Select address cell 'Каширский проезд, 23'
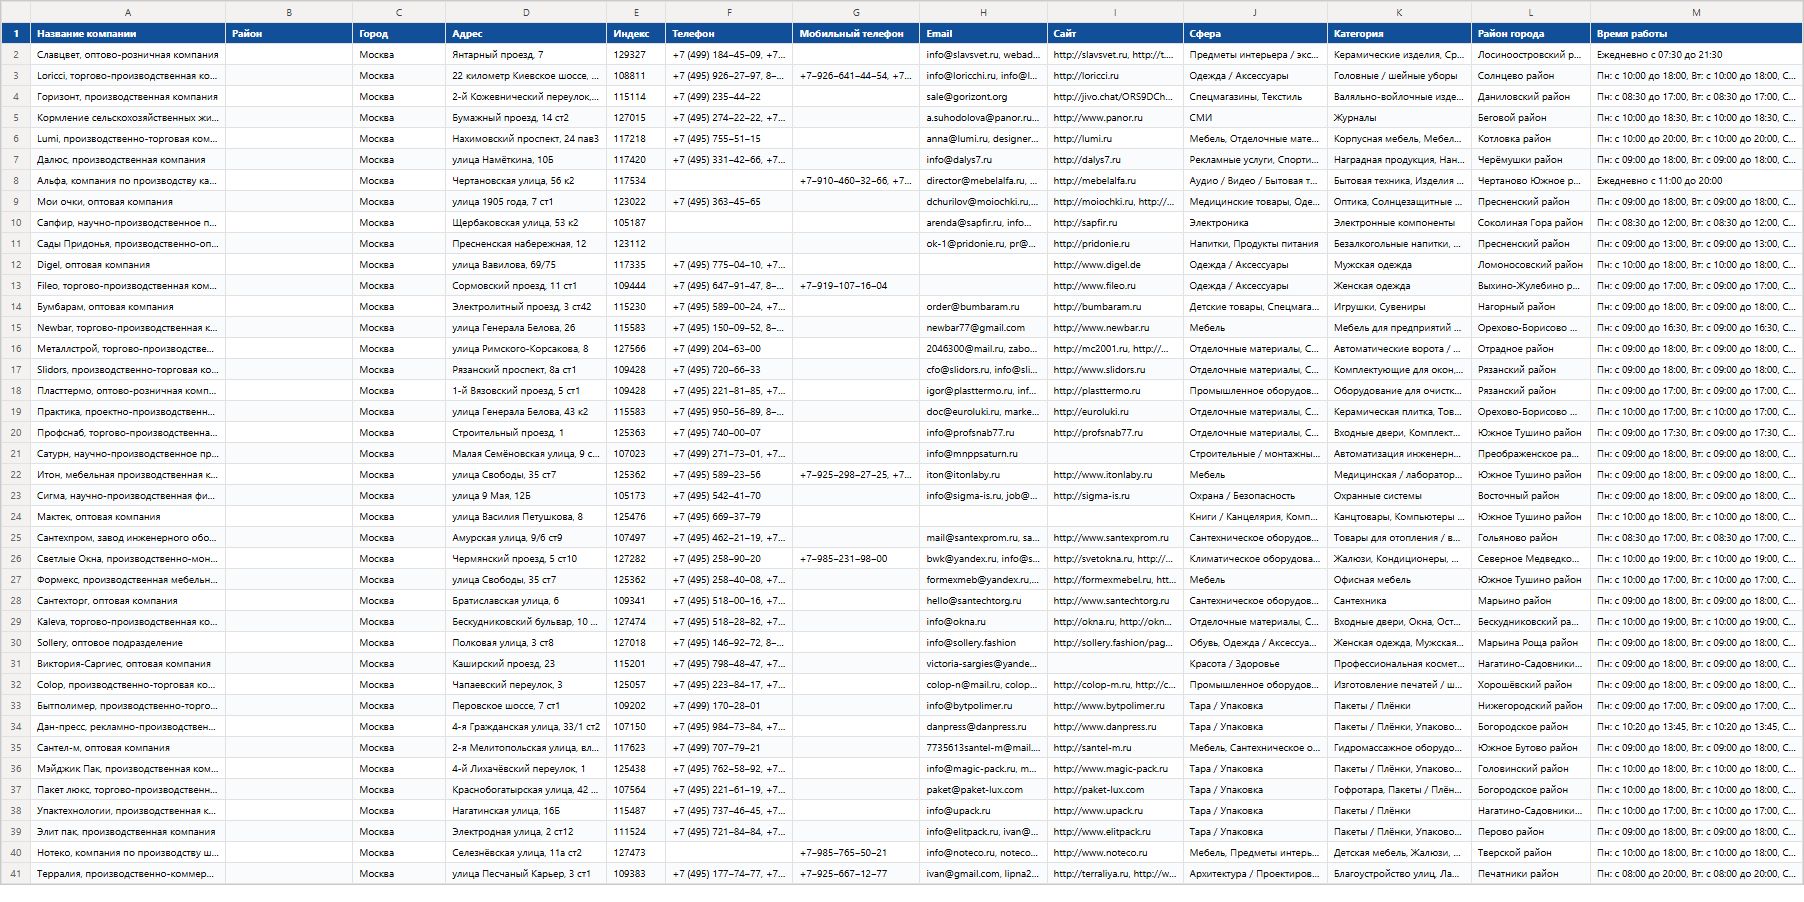Viewport: 1804px width, 902px height. [x=526, y=664]
